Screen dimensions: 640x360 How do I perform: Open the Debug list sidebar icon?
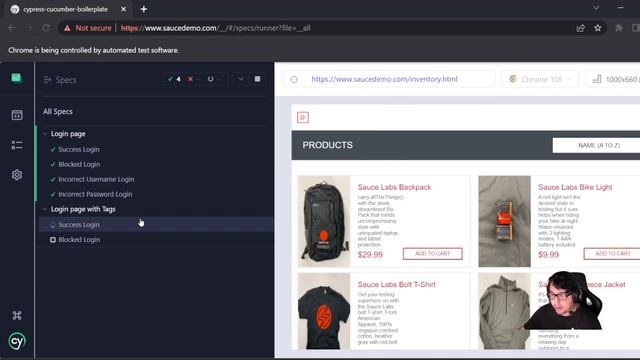pyautogui.click(x=17, y=145)
